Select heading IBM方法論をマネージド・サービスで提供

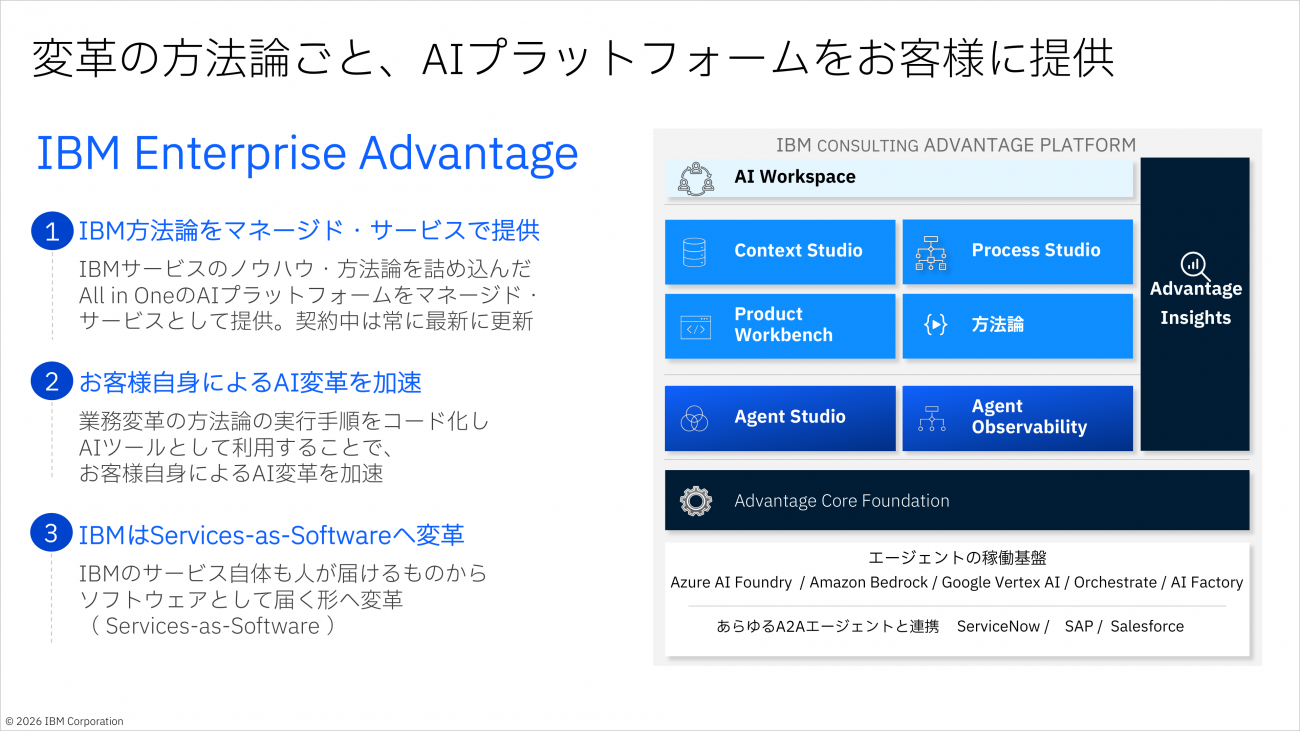point(309,231)
